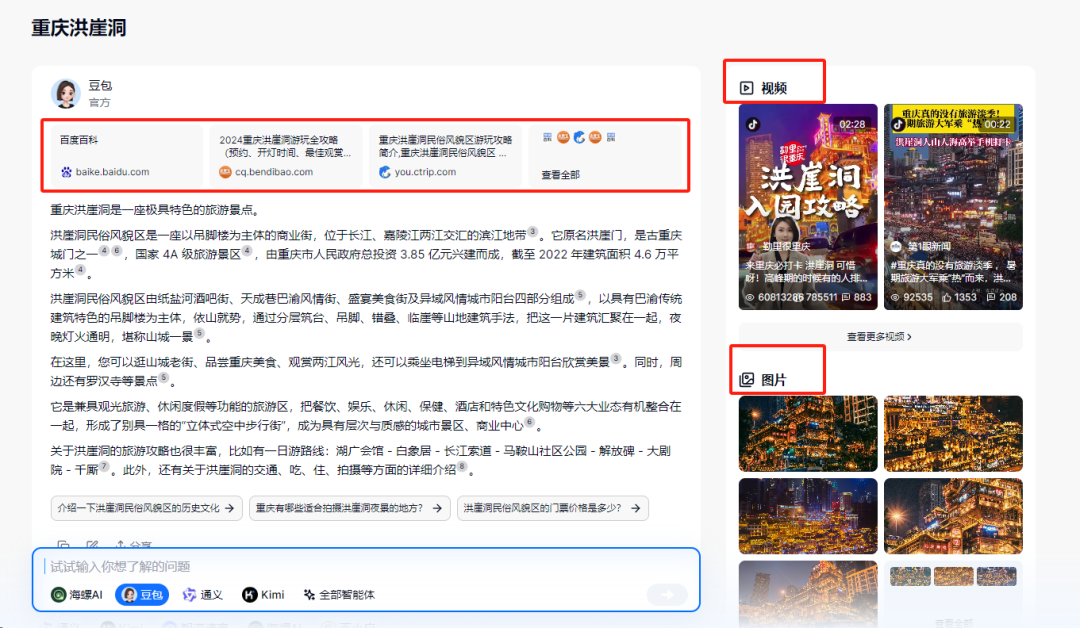
Task: Click the 883 comments count on first video
Action: click(x=856, y=297)
